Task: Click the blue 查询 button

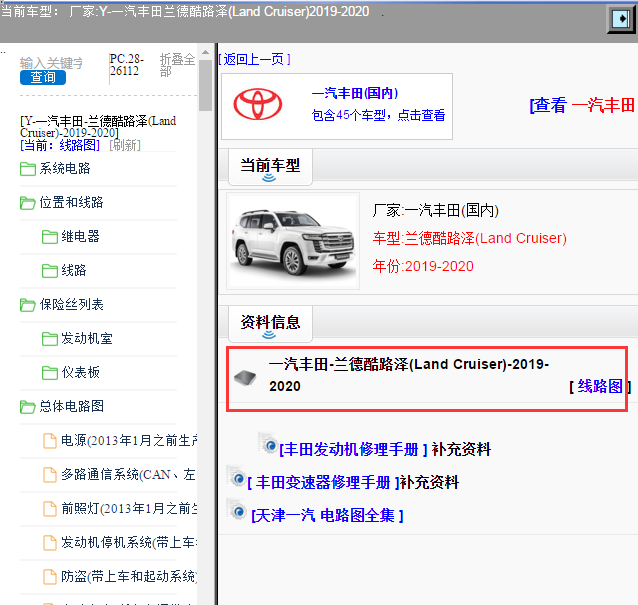Action: [43, 77]
